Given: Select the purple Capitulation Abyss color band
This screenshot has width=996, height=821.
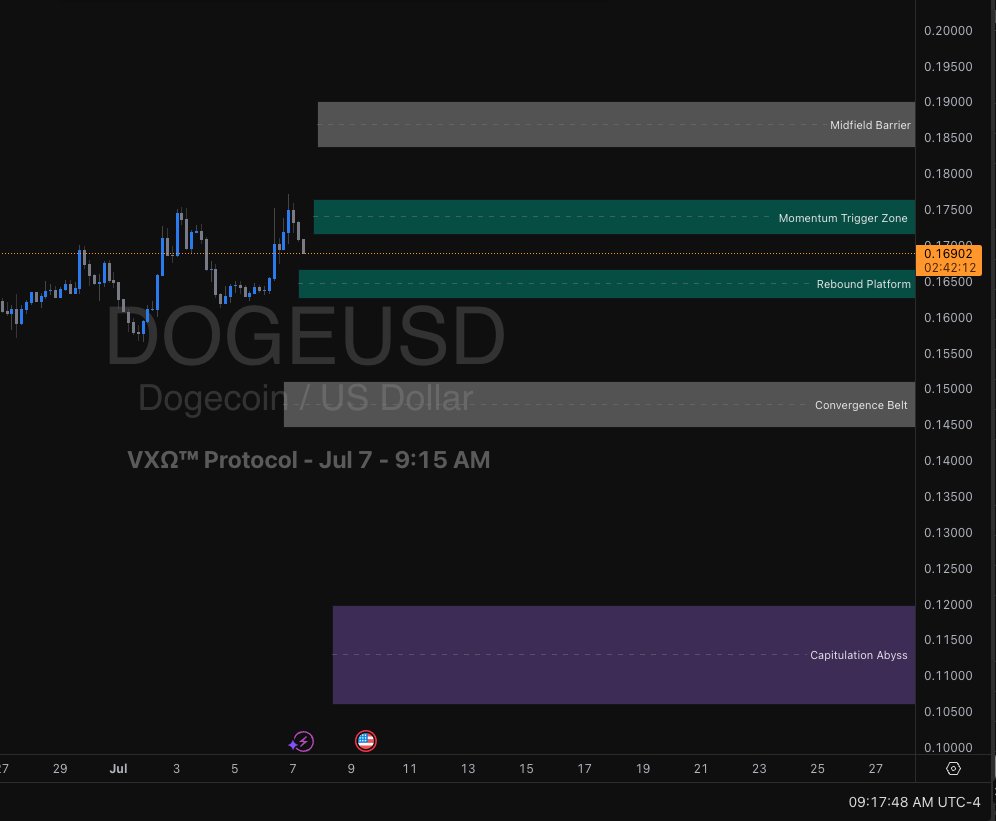Looking at the screenshot, I should (x=620, y=654).
